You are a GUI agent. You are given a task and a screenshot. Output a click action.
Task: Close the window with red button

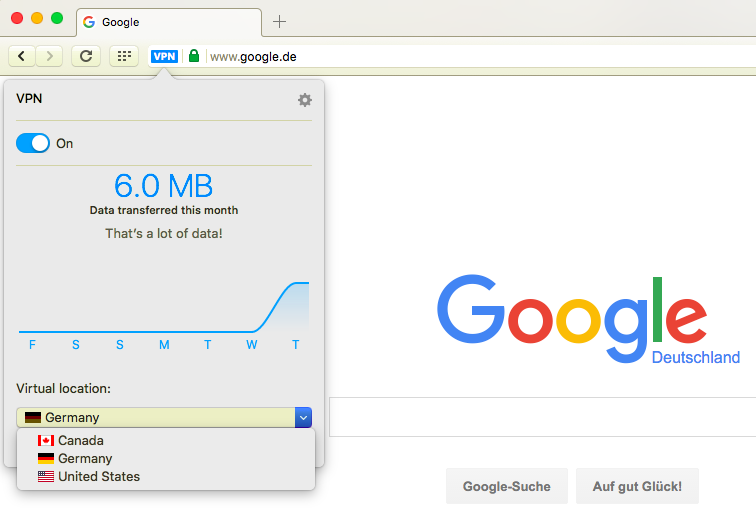pos(17,18)
